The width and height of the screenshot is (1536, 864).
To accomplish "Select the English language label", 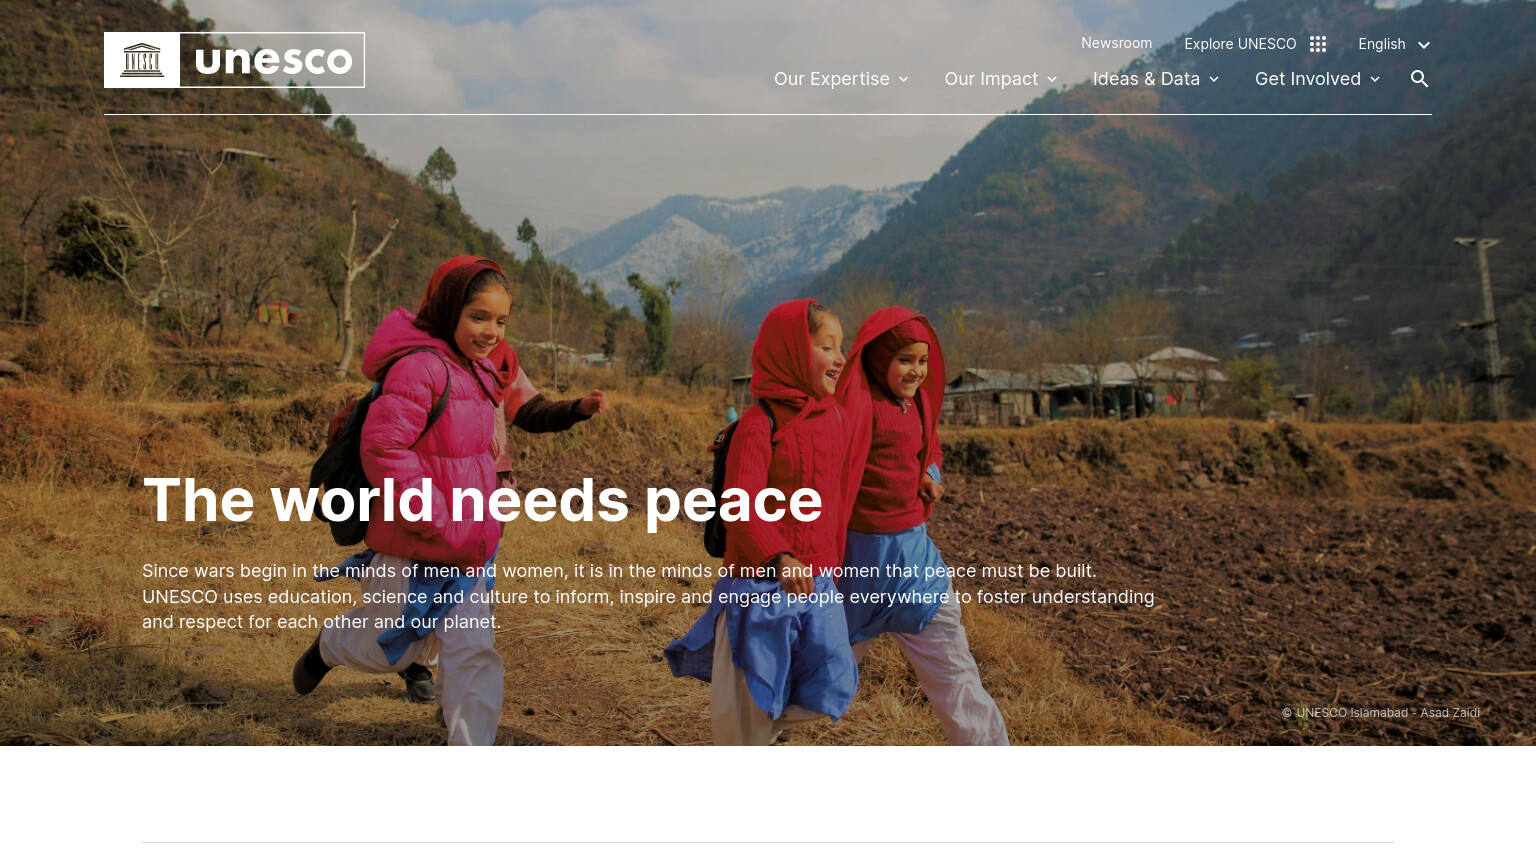I will pyautogui.click(x=1382, y=44).
